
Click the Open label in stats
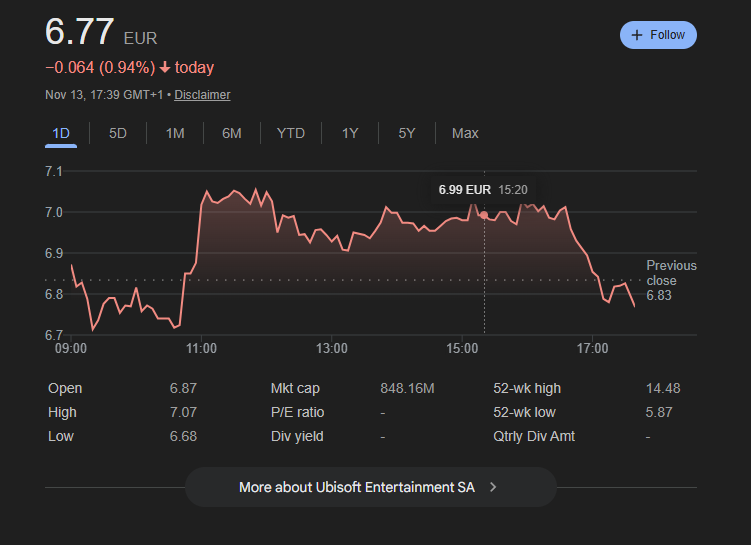(x=65, y=388)
